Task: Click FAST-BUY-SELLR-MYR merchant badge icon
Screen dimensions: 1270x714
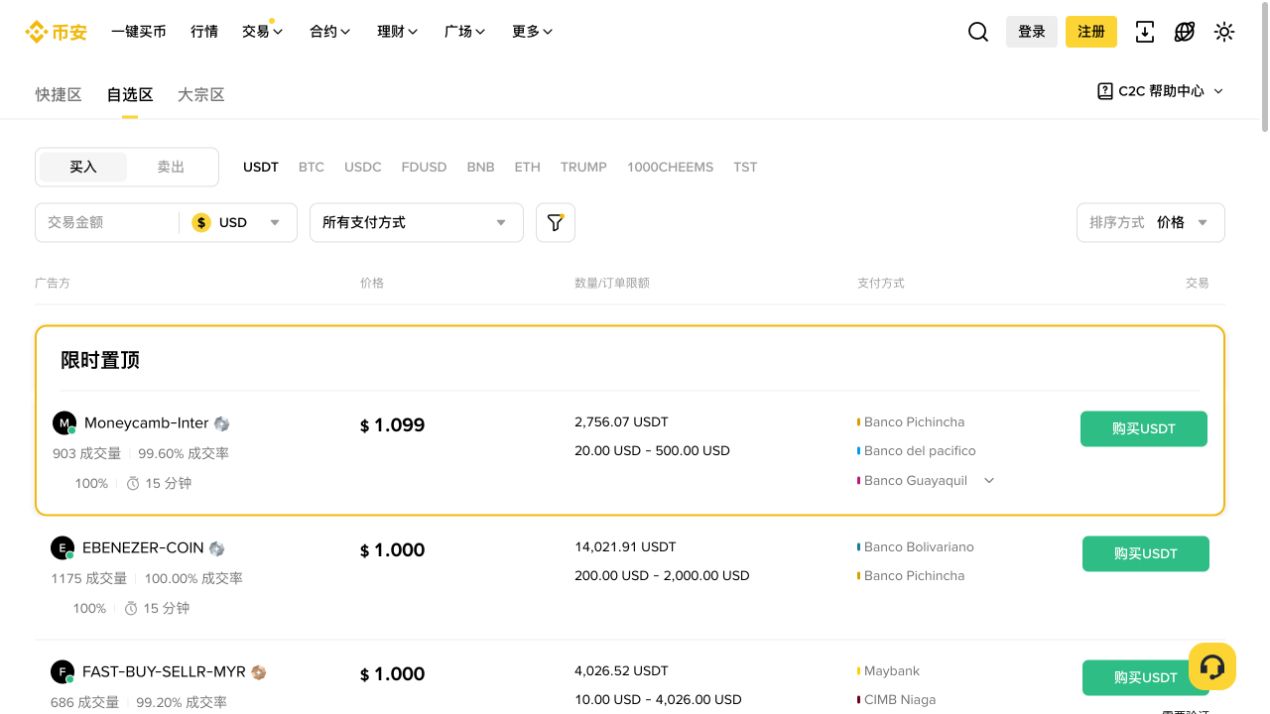Action: point(258,672)
